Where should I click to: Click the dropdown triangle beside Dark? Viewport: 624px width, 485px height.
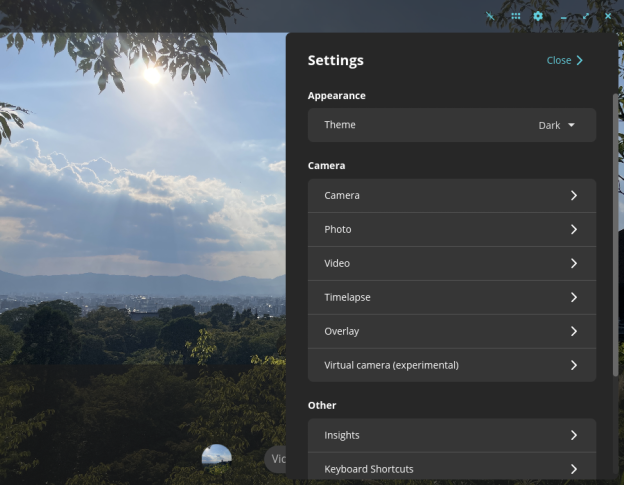pos(571,125)
